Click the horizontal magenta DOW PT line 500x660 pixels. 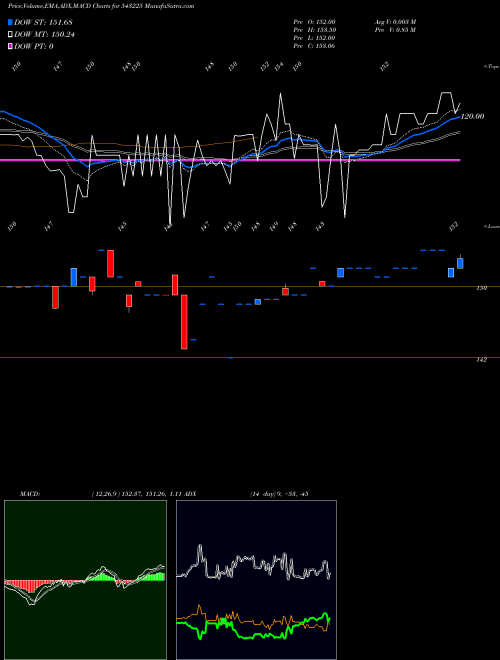(230, 160)
